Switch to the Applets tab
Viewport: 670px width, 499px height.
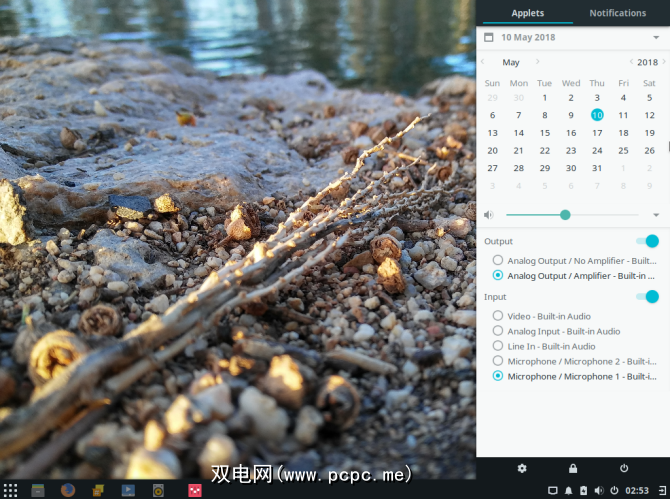[528, 13]
